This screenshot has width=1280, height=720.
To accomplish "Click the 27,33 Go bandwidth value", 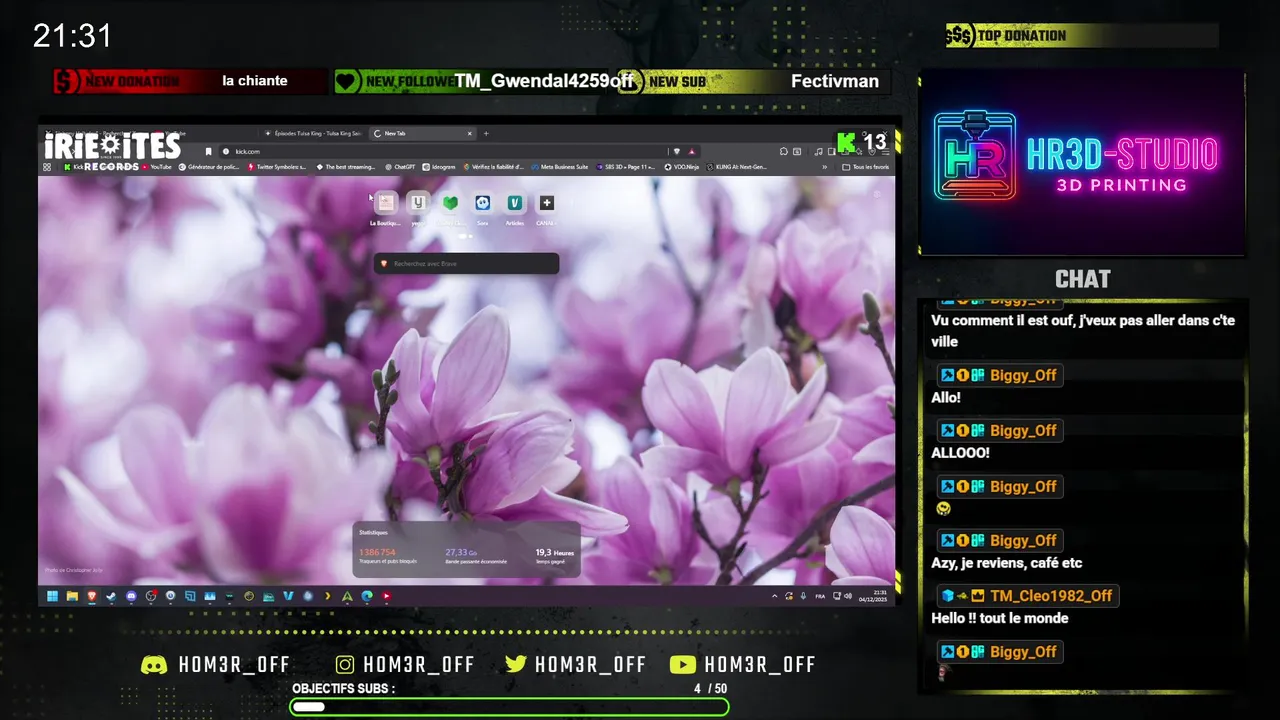I will (x=461, y=552).
